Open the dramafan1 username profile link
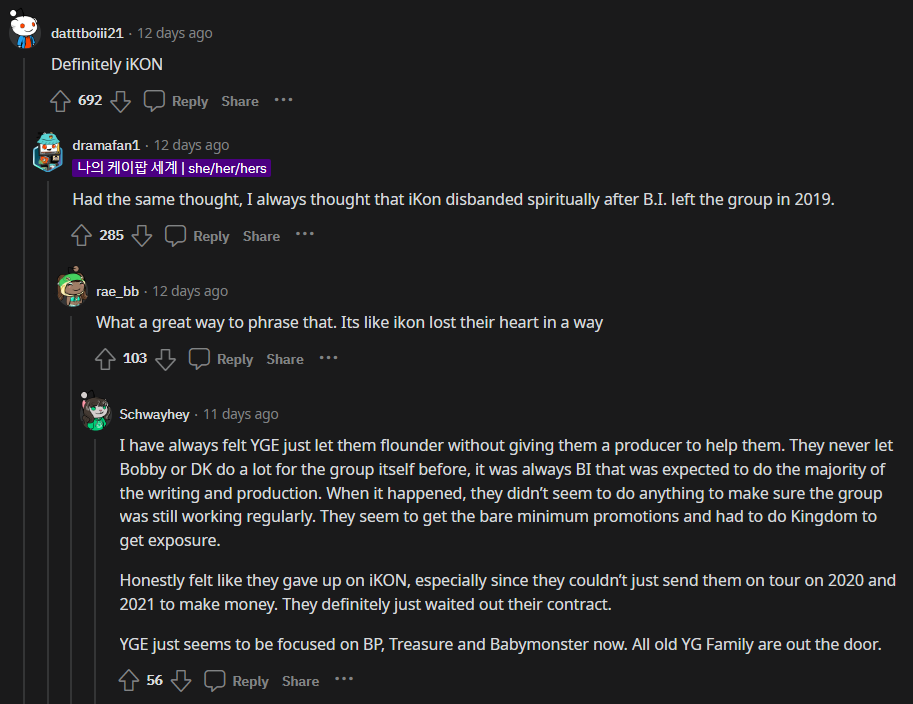This screenshot has width=913, height=704. click(x=108, y=145)
